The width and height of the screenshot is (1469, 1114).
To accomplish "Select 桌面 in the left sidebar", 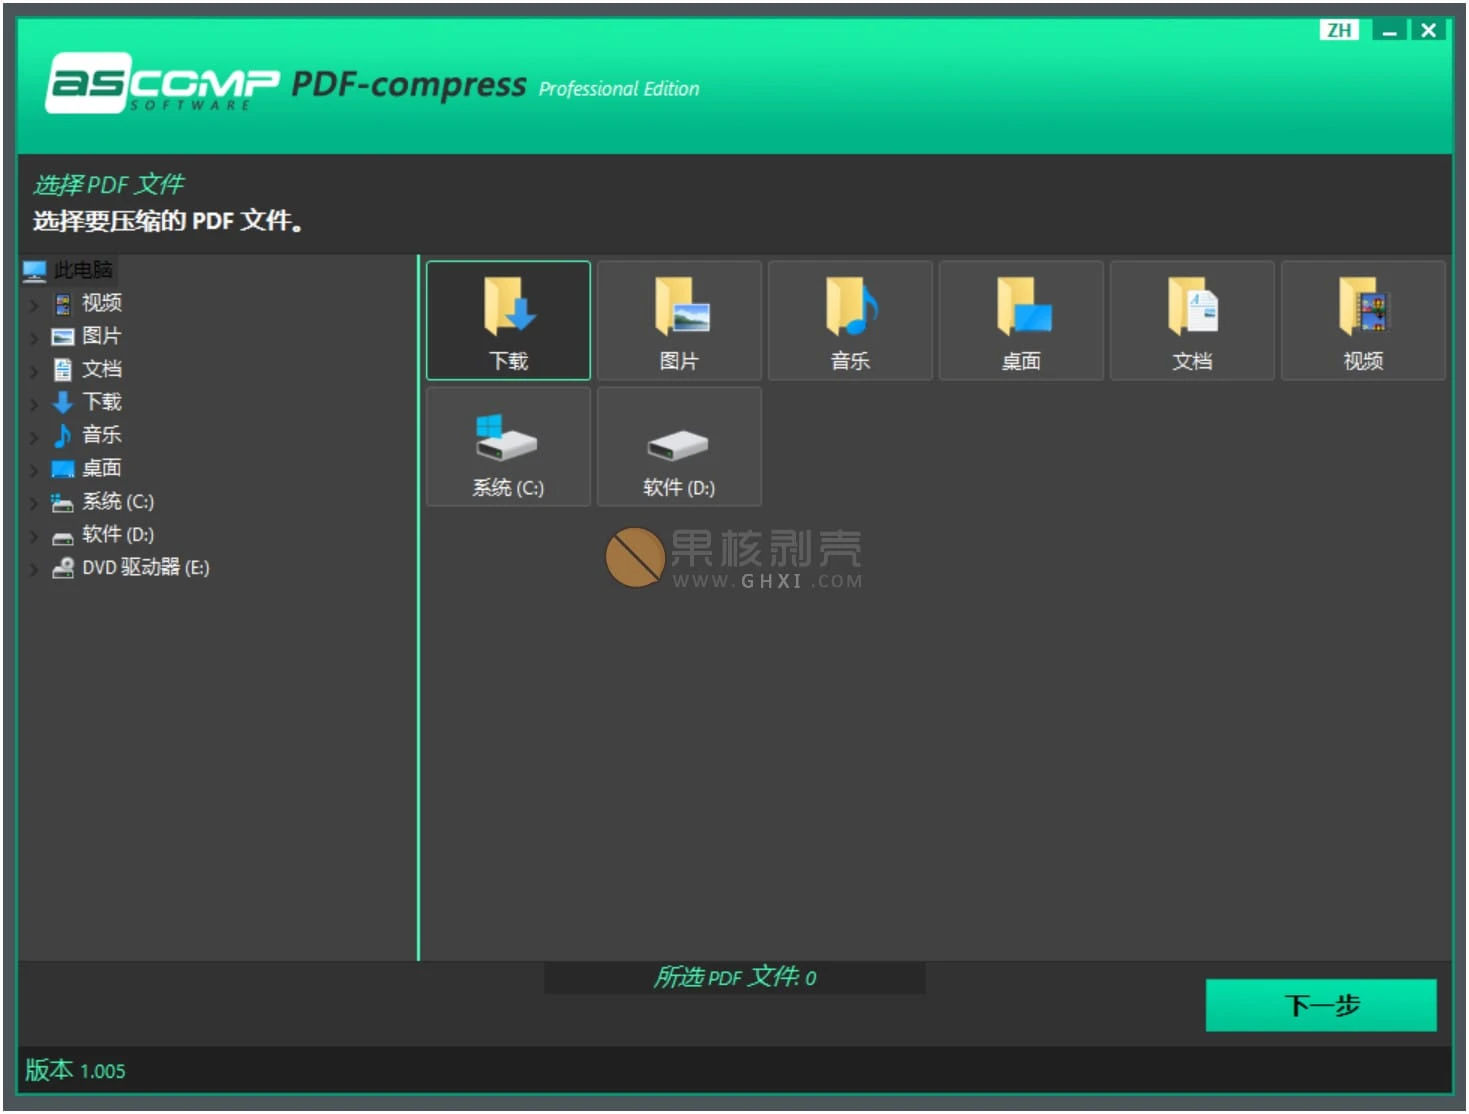I will pos(102,468).
